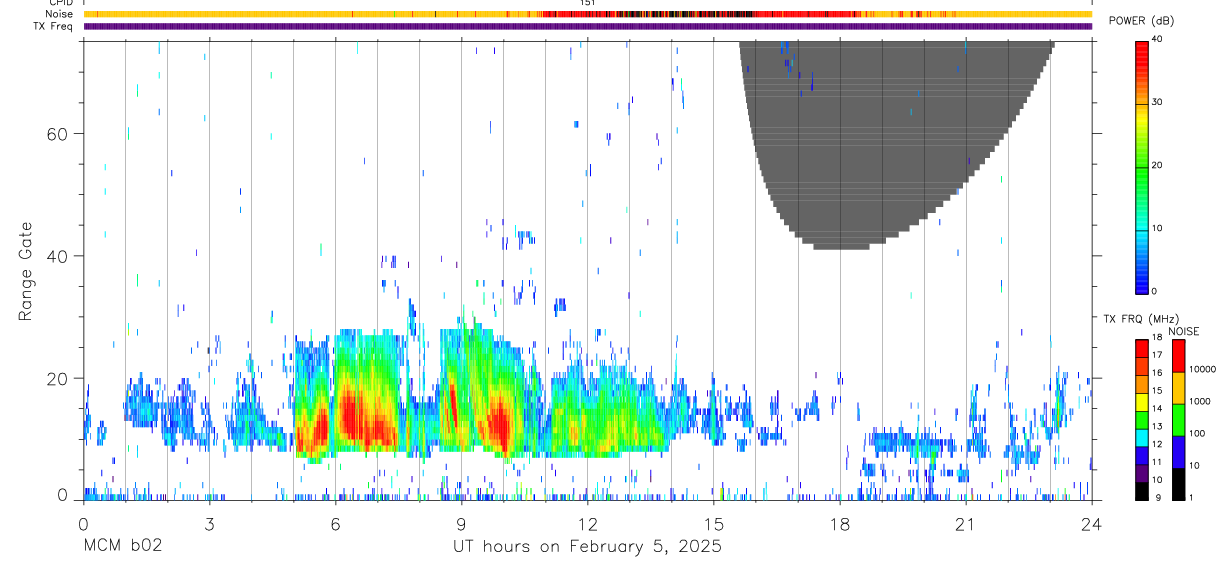Click the POWER (dB) gradient color bar

click(1141, 167)
